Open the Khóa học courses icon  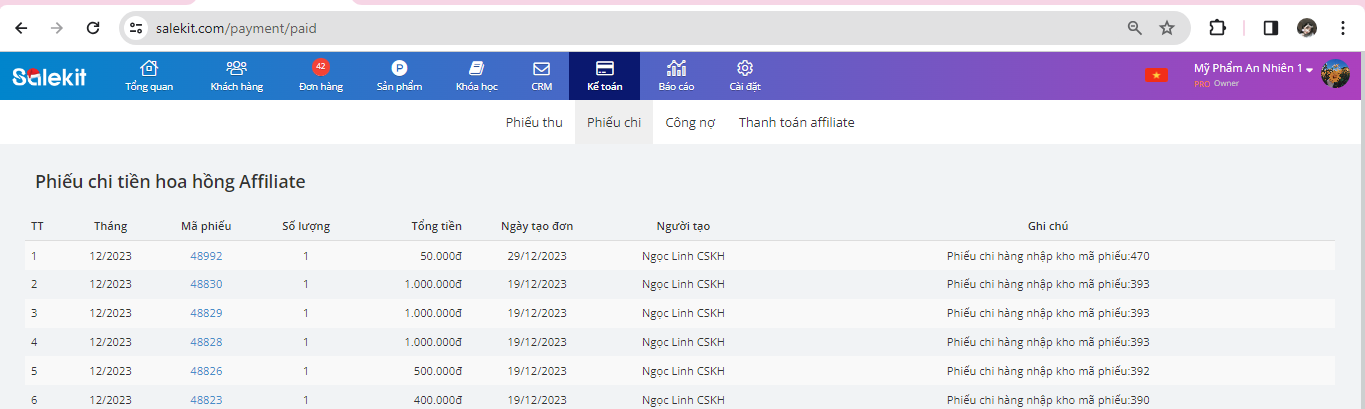(x=476, y=76)
